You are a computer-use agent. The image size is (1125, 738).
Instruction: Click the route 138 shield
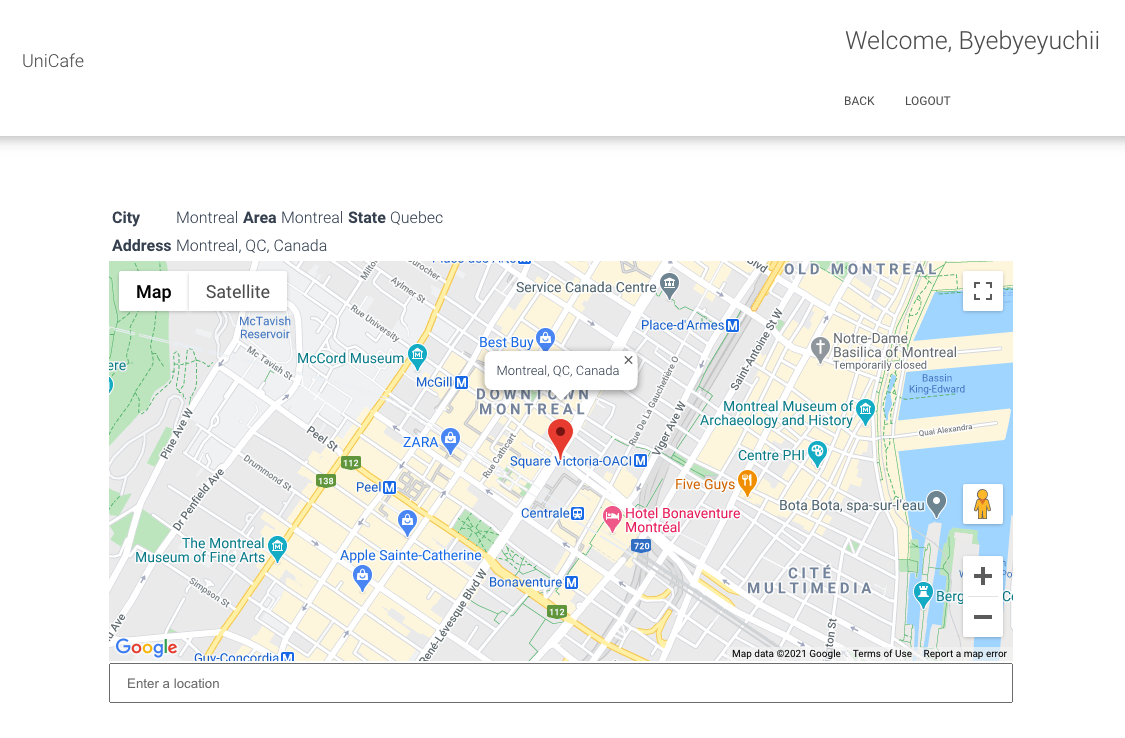326,481
